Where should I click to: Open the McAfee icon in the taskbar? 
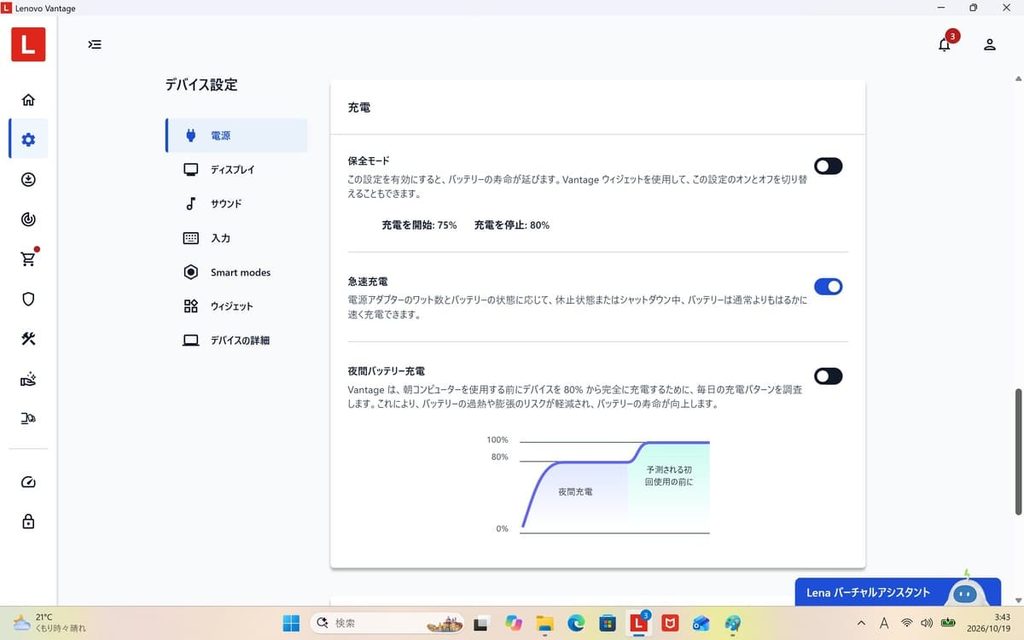tap(669, 624)
